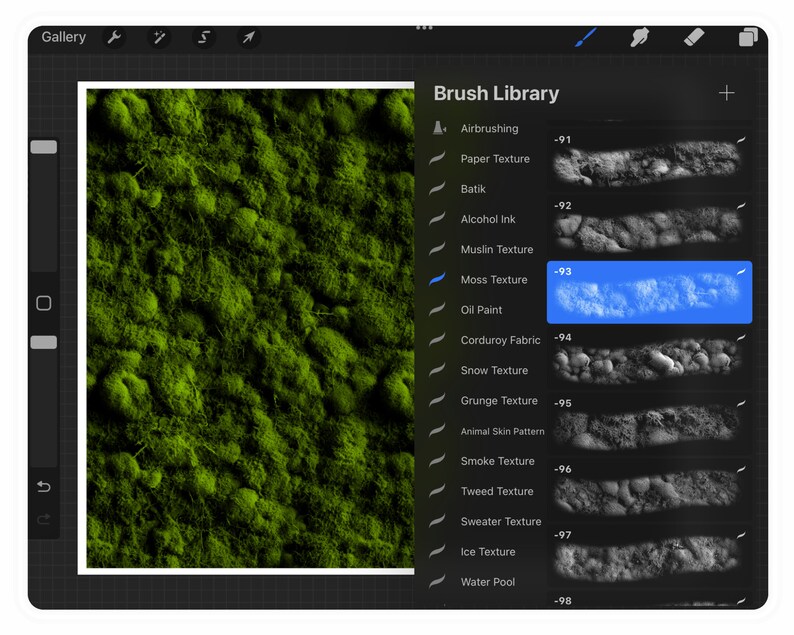Open the Layers panel
This screenshot has height=635, width=794.
[x=748, y=37]
